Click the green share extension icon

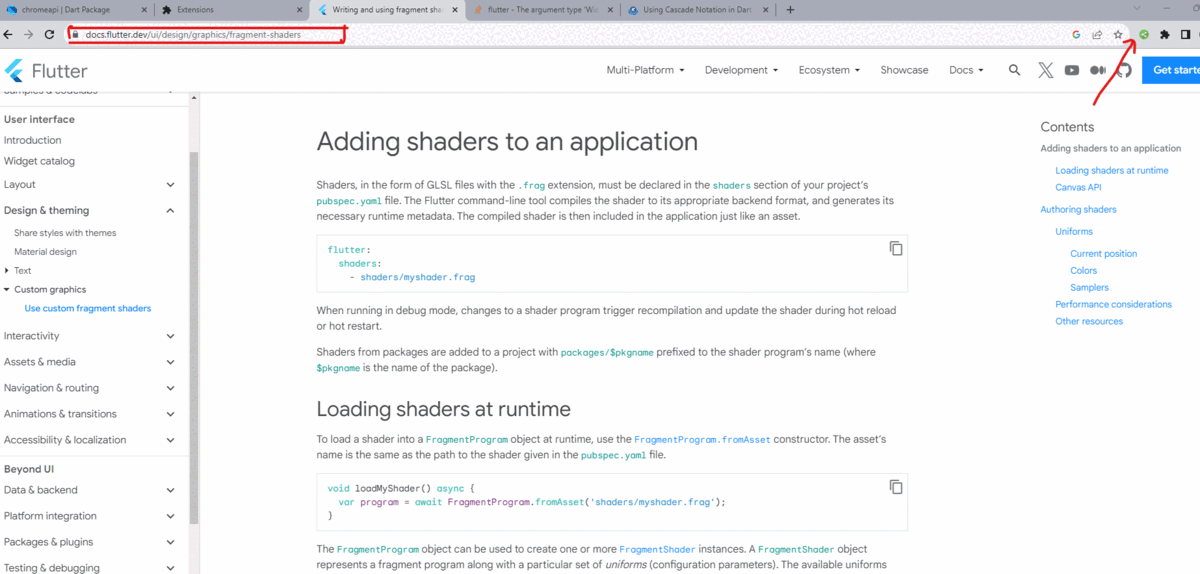pyautogui.click(x=1144, y=34)
